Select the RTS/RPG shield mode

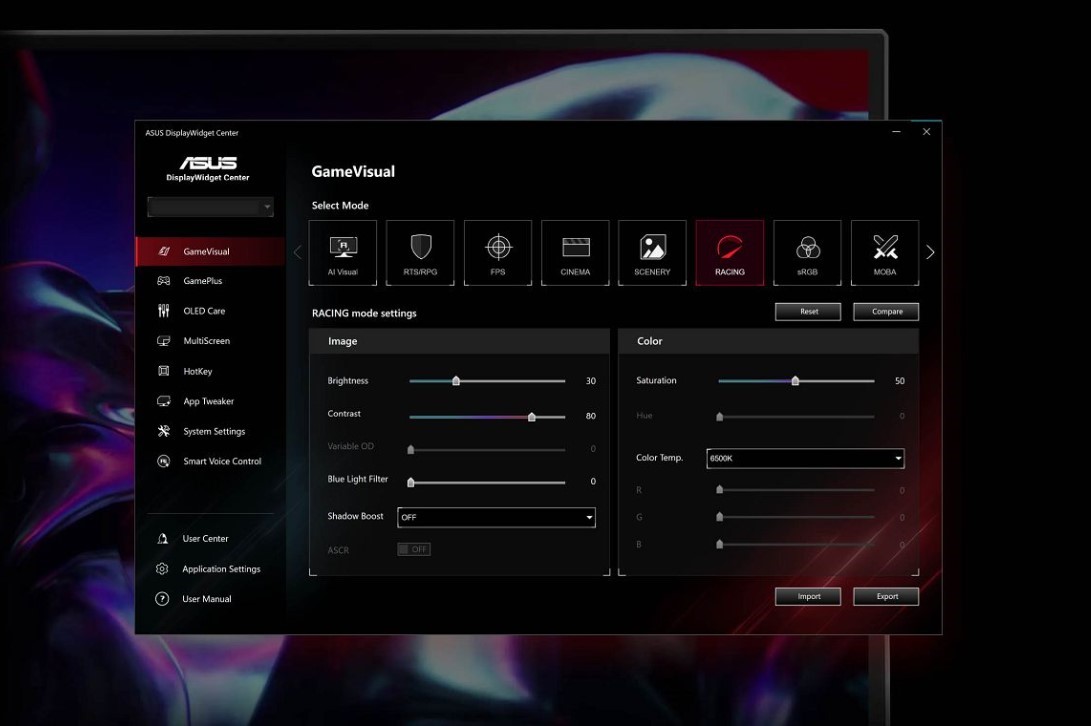[420, 253]
